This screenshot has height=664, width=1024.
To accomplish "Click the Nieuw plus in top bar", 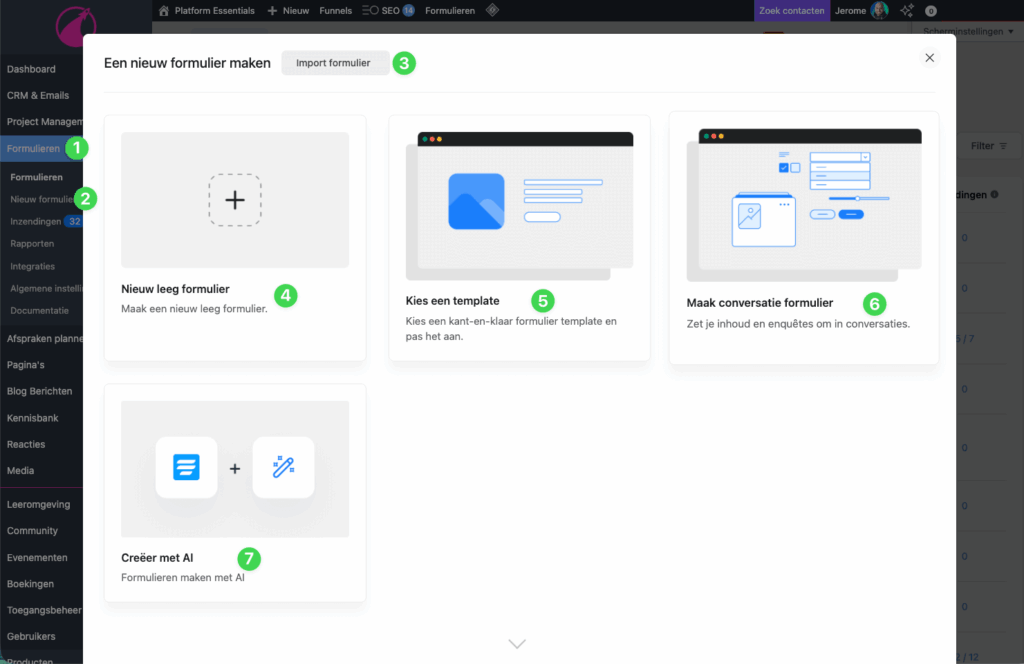I will [288, 11].
